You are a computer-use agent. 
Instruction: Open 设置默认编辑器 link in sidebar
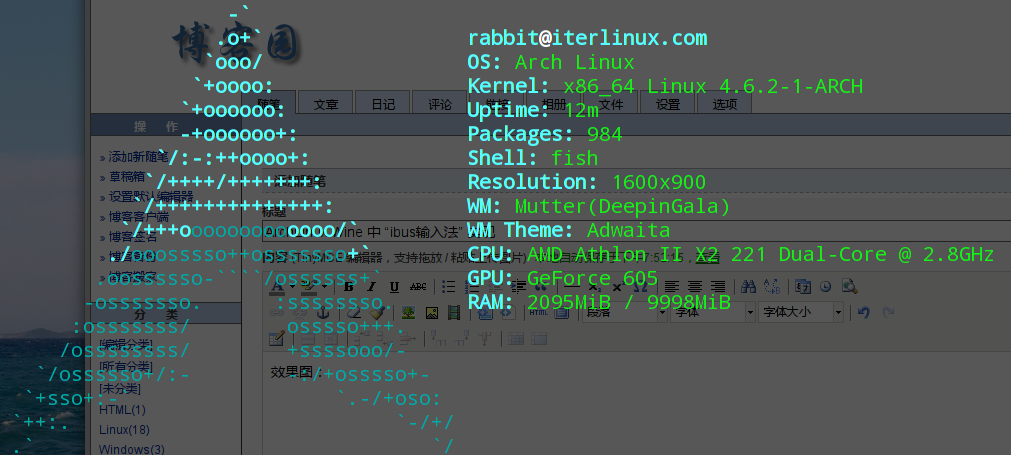point(151,197)
